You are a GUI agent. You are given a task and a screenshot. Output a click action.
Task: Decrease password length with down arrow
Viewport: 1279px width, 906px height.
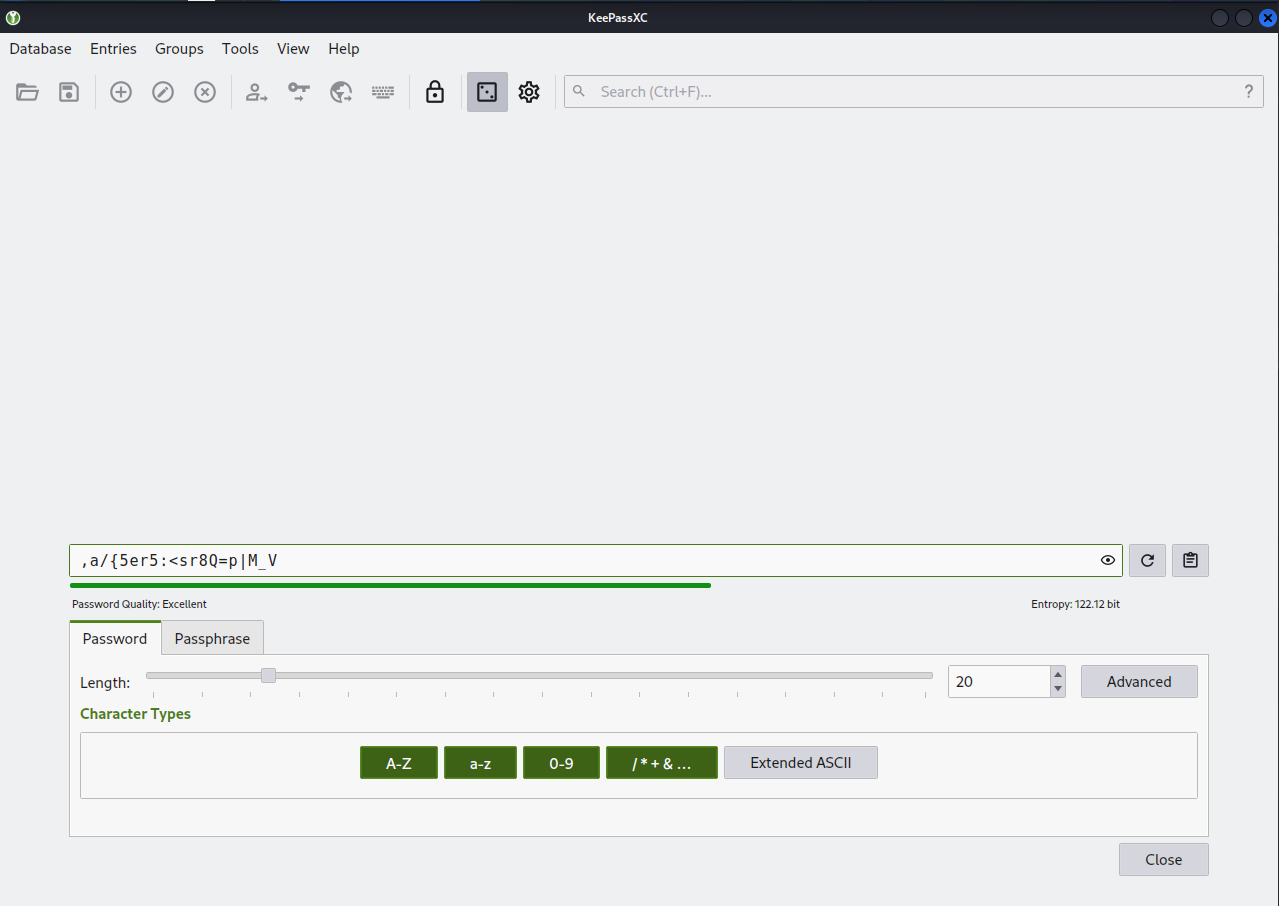[x=1058, y=689]
